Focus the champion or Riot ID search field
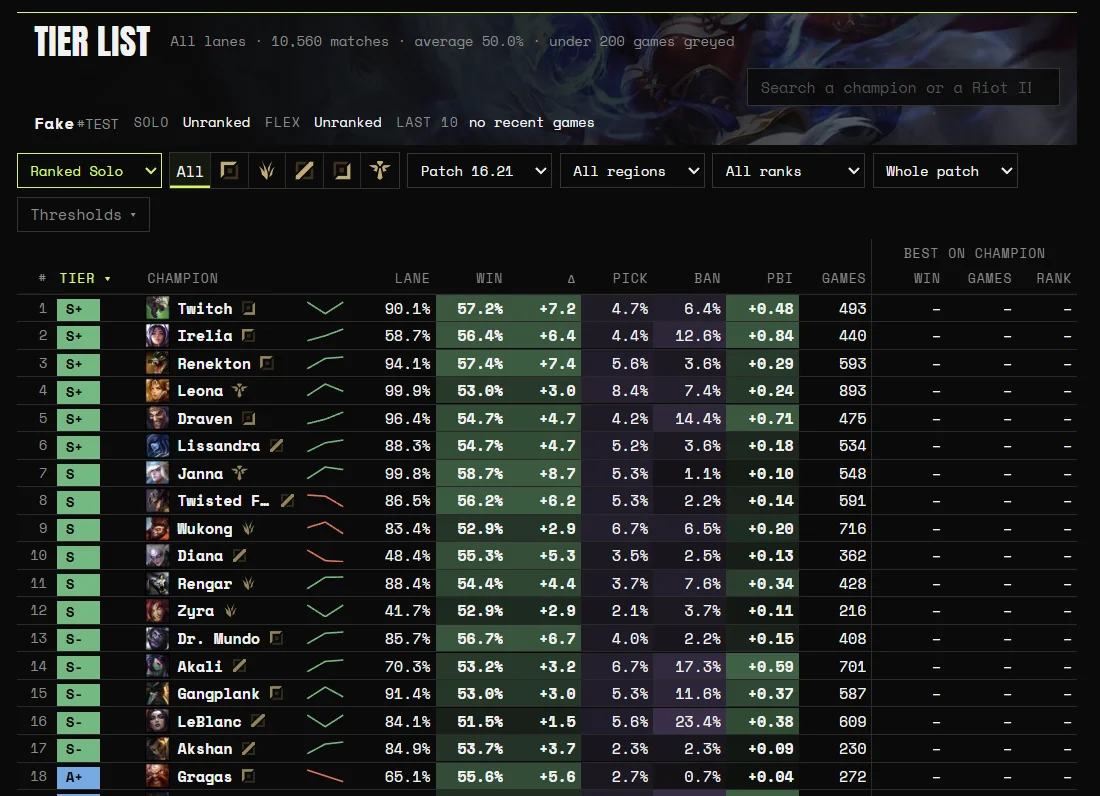Viewport: 1100px width, 796px height. pos(903,87)
